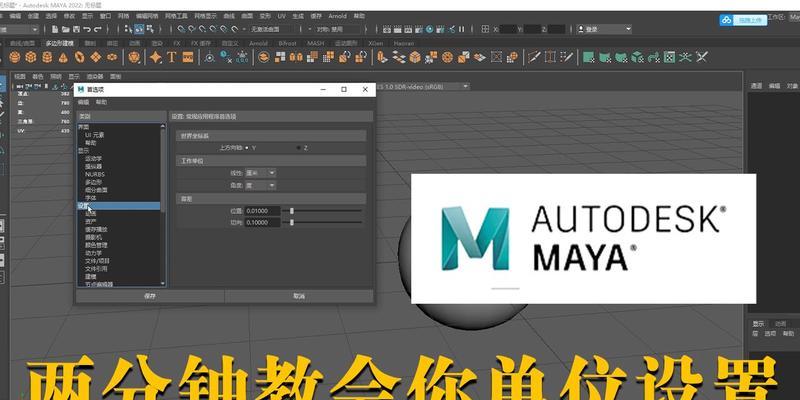The width and height of the screenshot is (800, 400).
Task: Toggle select by component type mode
Action: point(149,30)
